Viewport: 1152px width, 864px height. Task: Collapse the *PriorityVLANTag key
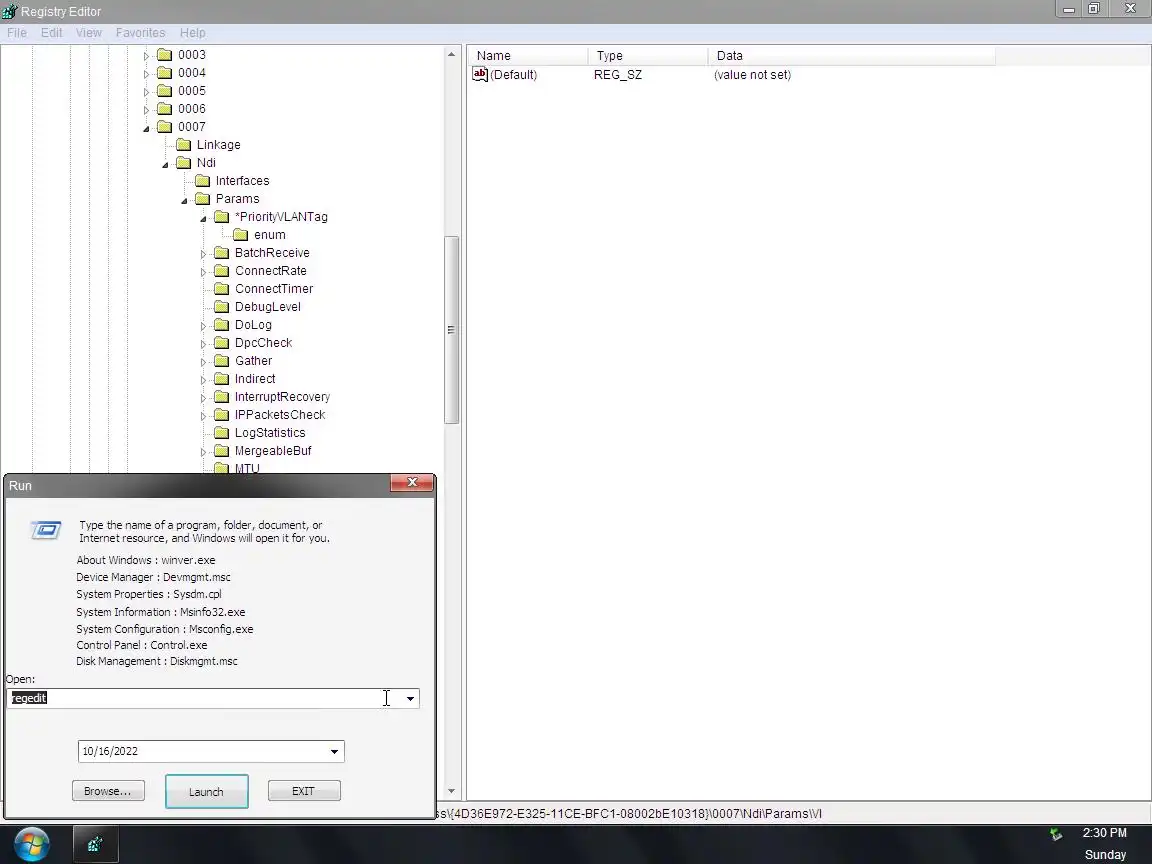tap(204, 218)
